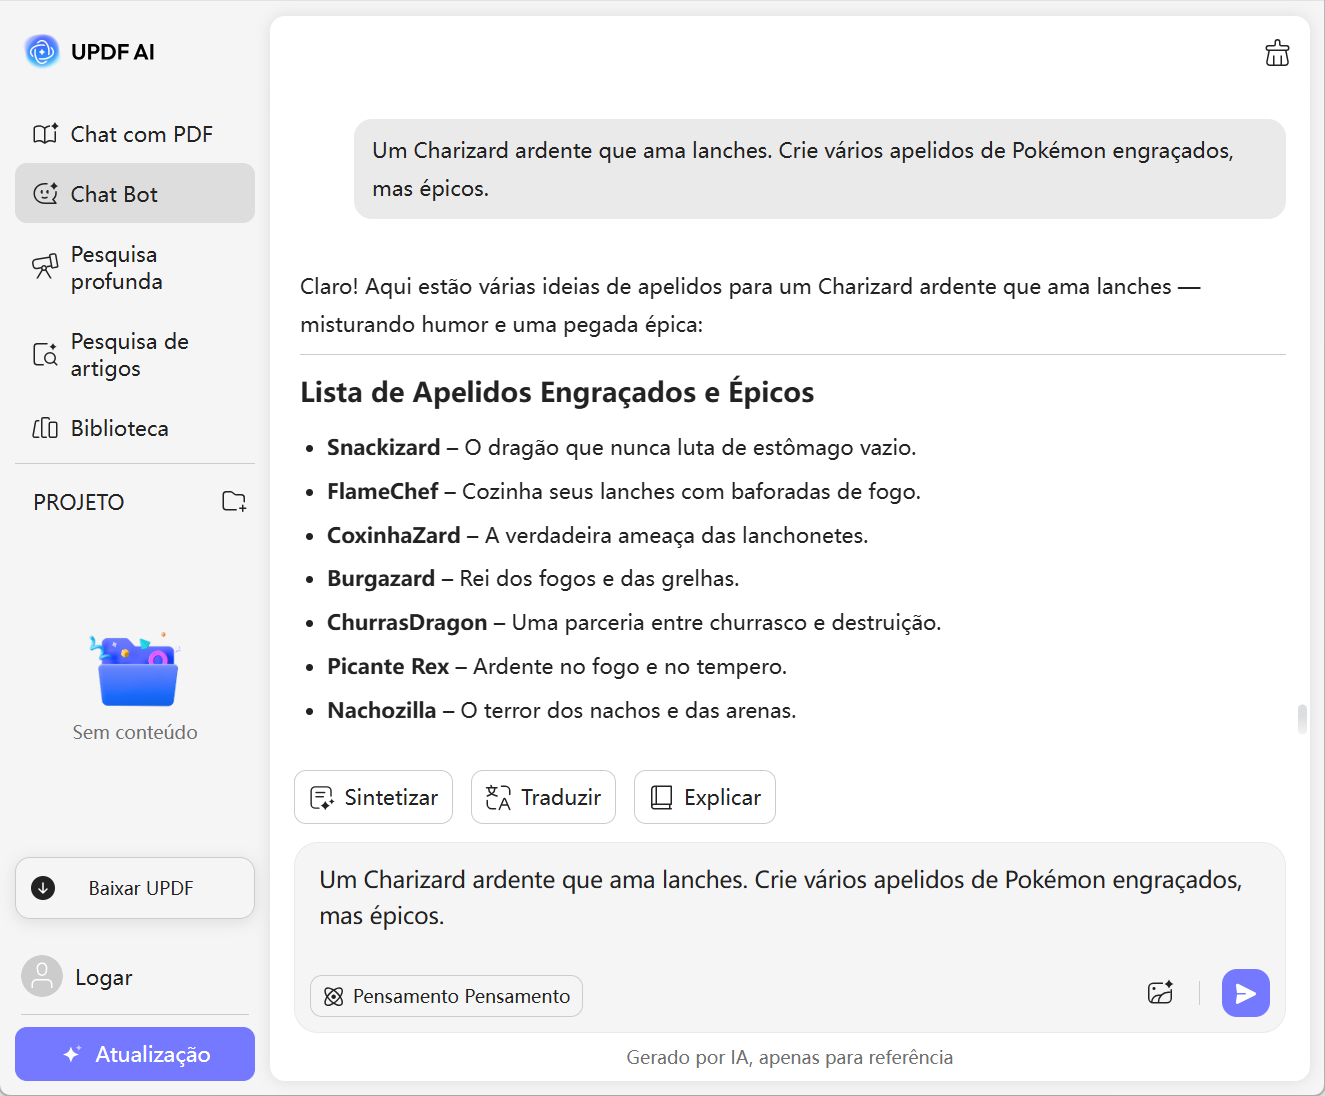The image size is (1325, 1096).
Task: Click the Atualização upgrade button
Action: (x=135, y=1054)
